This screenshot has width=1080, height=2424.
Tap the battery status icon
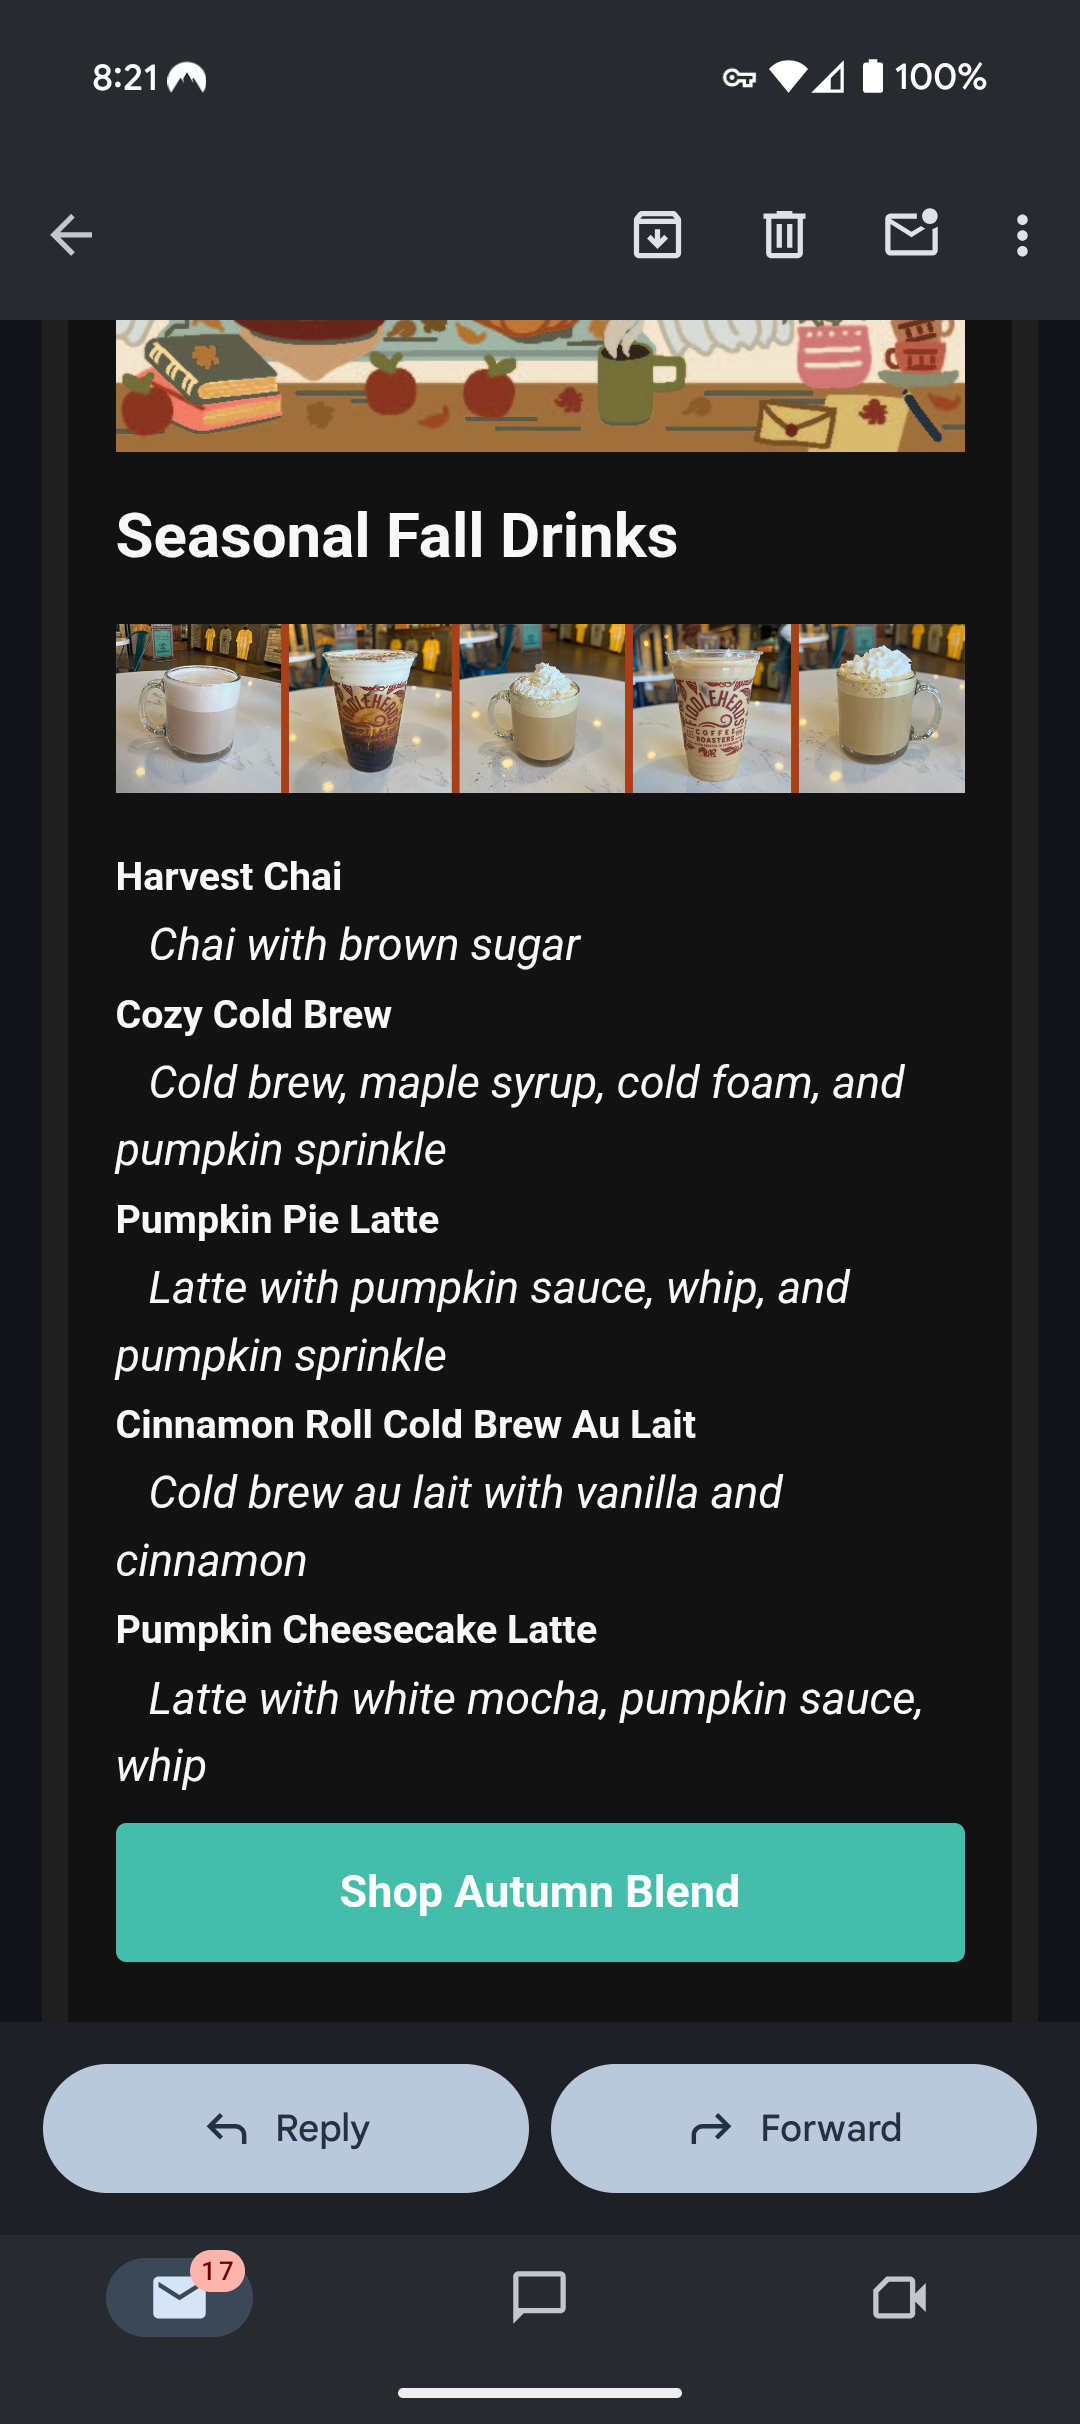tap(872, 76)
